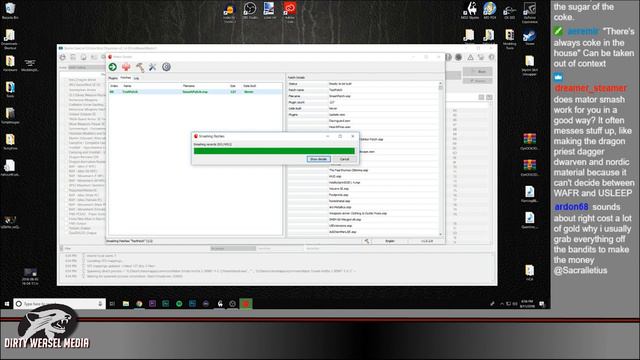Click the patch details scrollbar down arrow

(440, 234)
